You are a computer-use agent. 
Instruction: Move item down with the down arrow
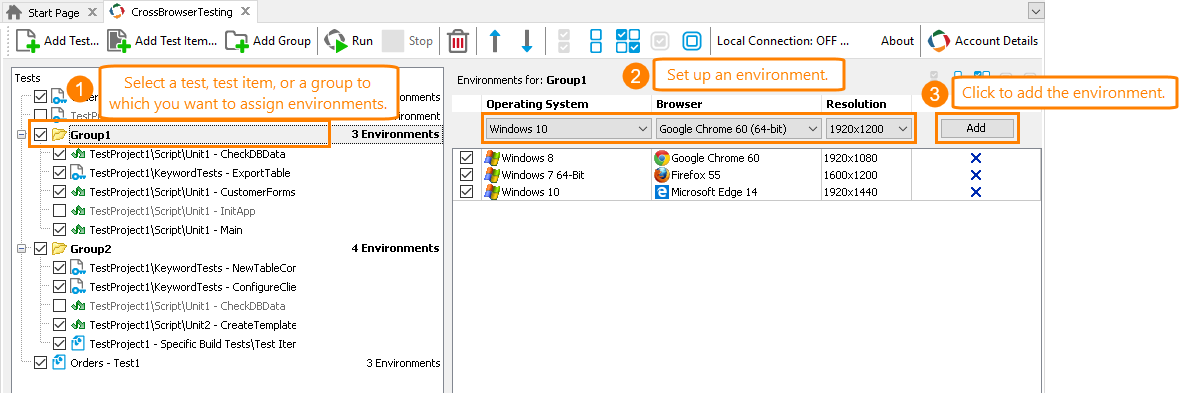(527, 41)
